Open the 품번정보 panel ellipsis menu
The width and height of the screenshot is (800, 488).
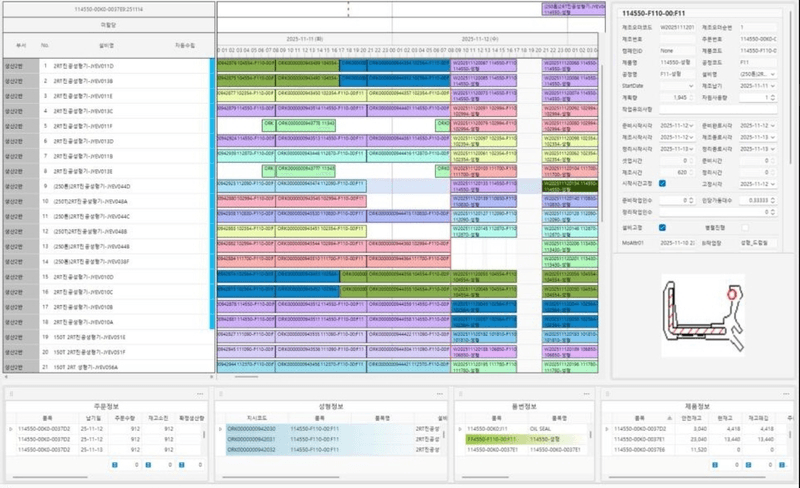pos(586,394)
